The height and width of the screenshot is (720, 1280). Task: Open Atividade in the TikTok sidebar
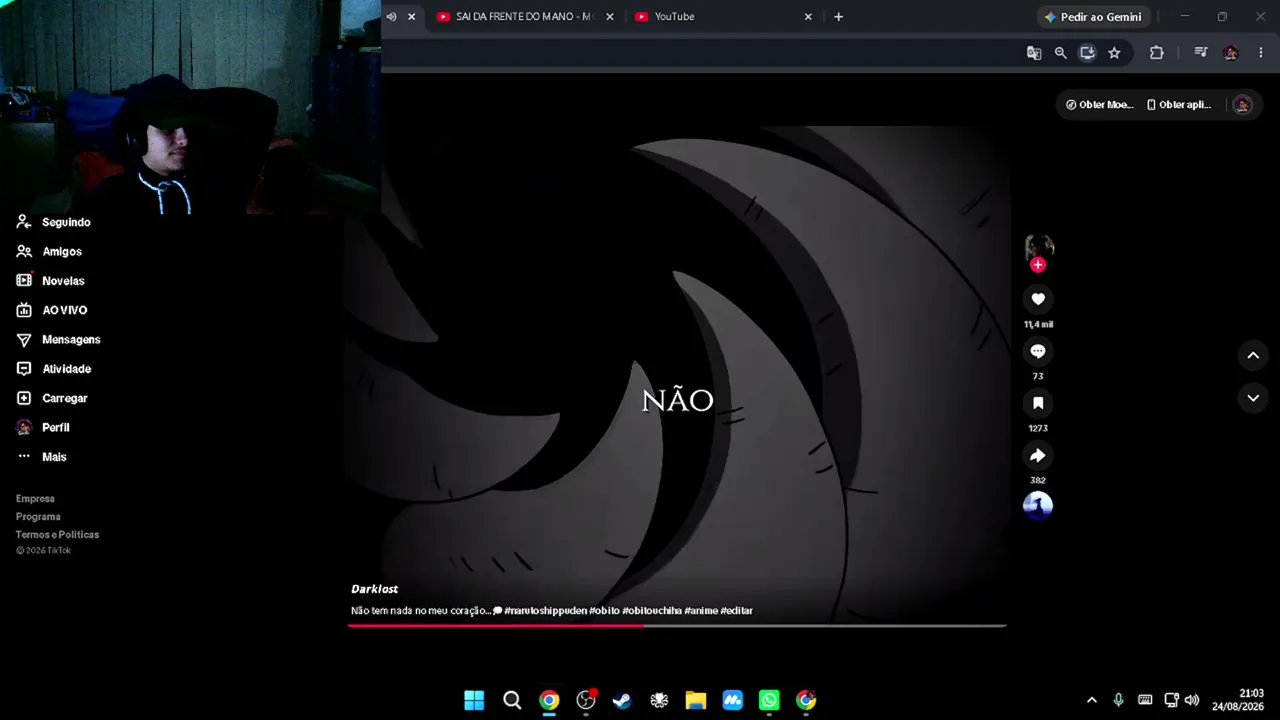click(x=54, y=369)
